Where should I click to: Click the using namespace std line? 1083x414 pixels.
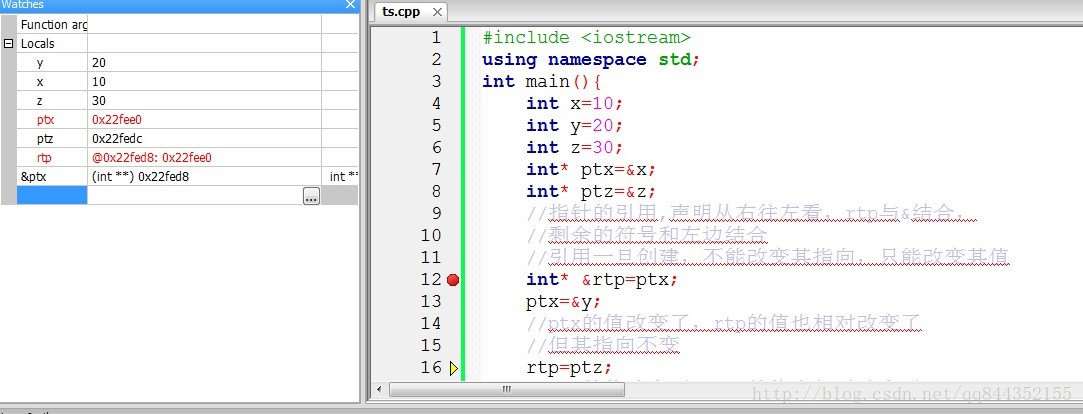coord(591,59)
